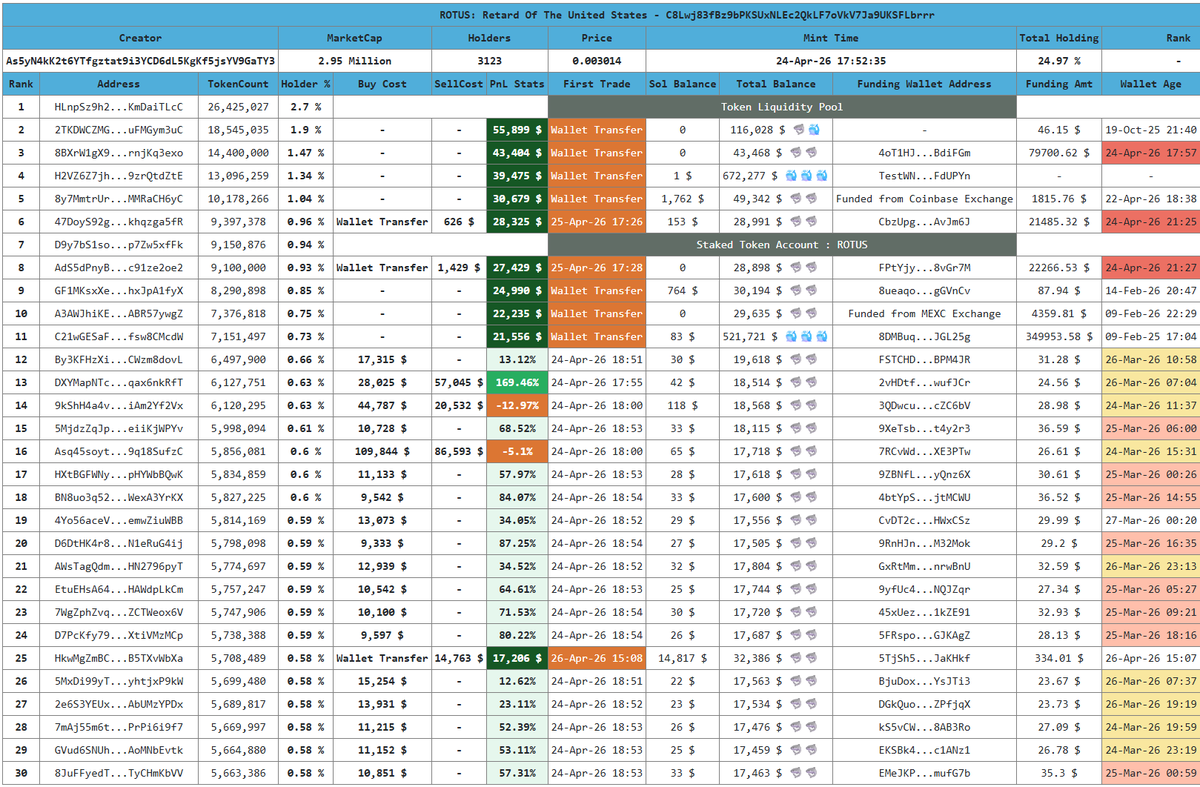Click the Staked Token Account : ROTUS banner

pos(782,245)
